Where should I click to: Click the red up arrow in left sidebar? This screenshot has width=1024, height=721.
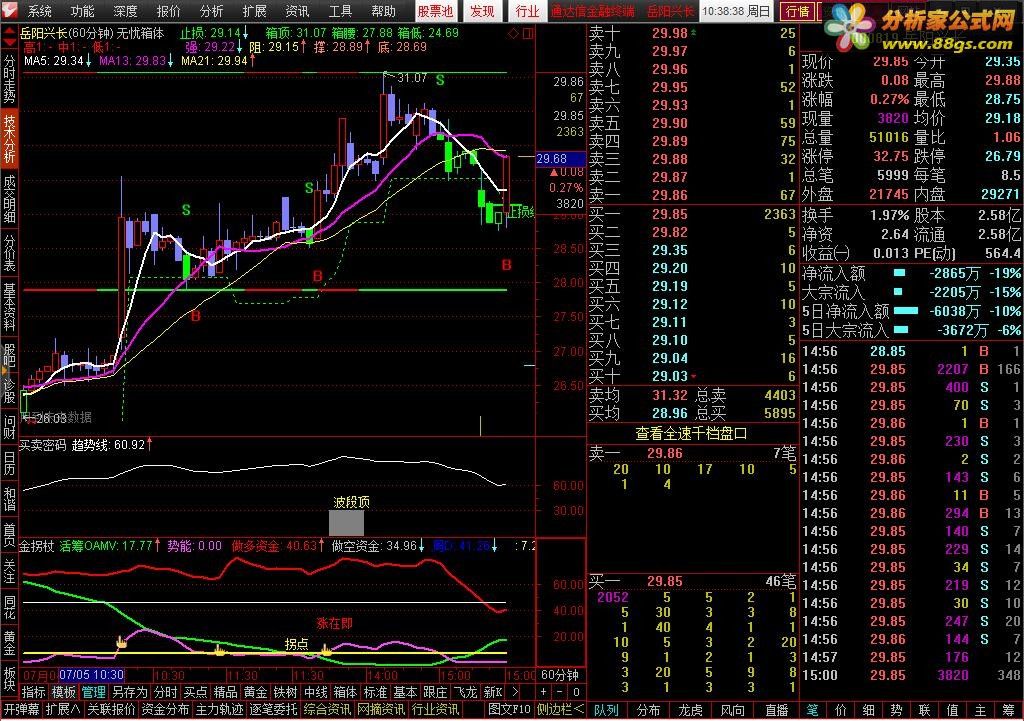click(x=9, y=31)
